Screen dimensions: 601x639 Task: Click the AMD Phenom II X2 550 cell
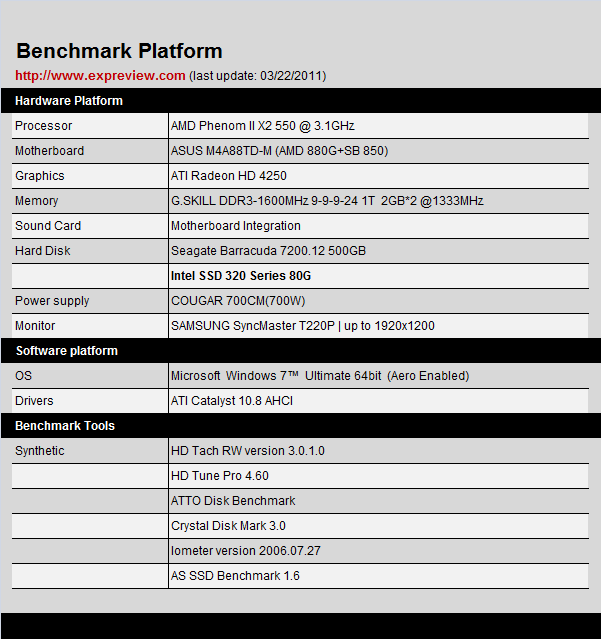263,126
